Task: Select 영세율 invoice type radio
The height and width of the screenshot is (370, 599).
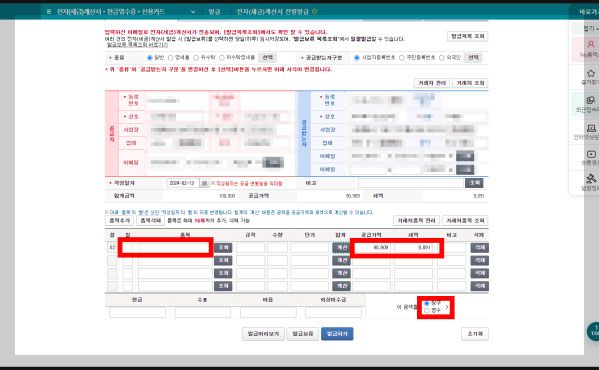Action: [171, 58]
